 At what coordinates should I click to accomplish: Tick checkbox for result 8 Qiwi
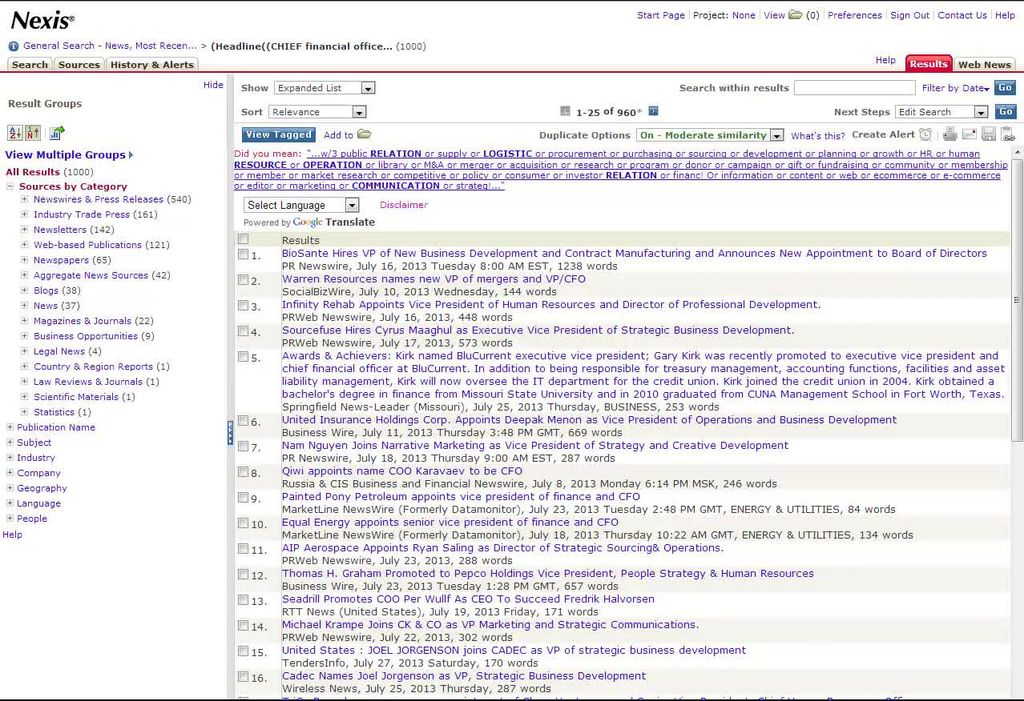tap(243, 472)
